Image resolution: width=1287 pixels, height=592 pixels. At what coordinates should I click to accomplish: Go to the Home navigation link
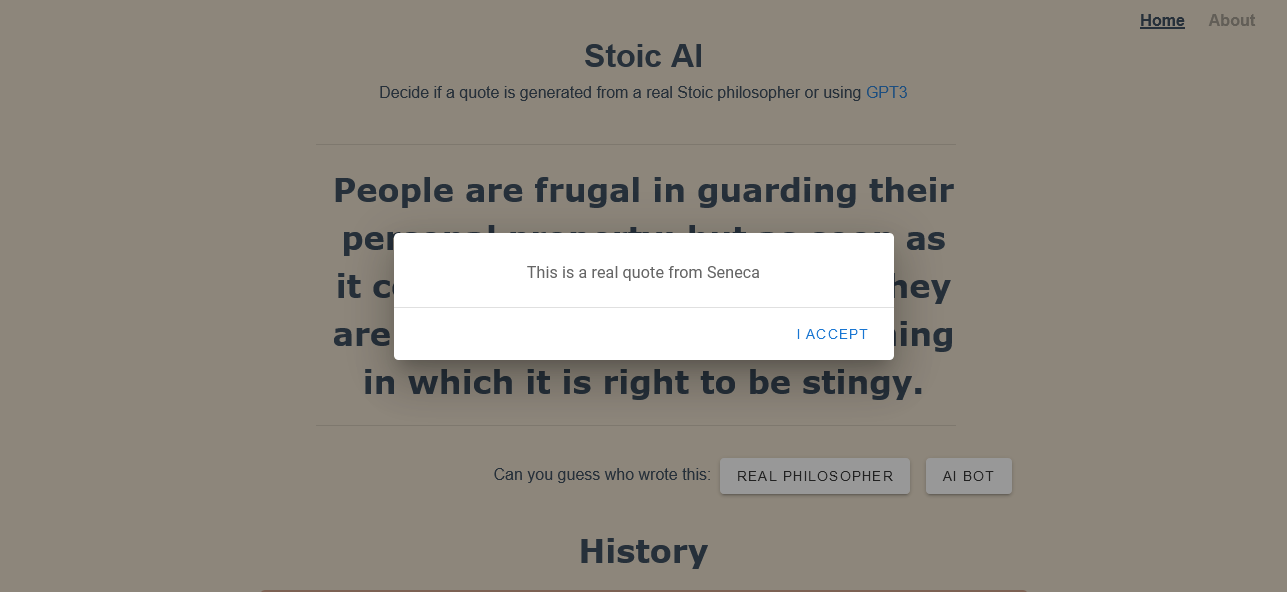click(1162, 20)
